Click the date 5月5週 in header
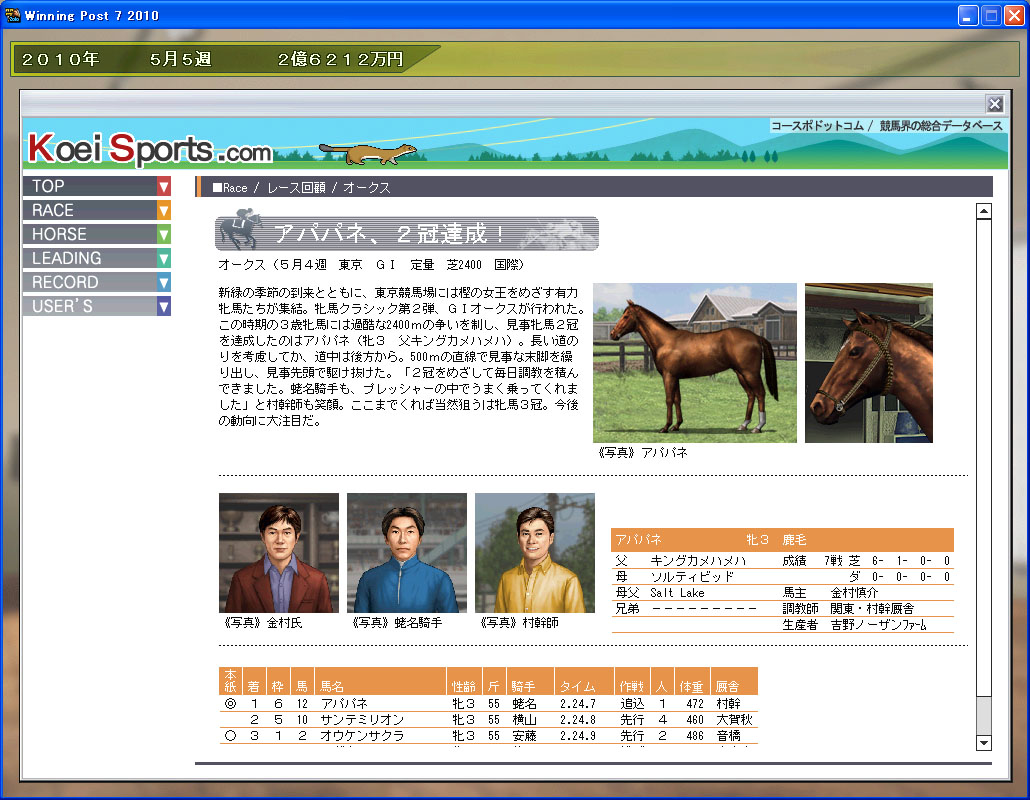 [x=181, y=60]
